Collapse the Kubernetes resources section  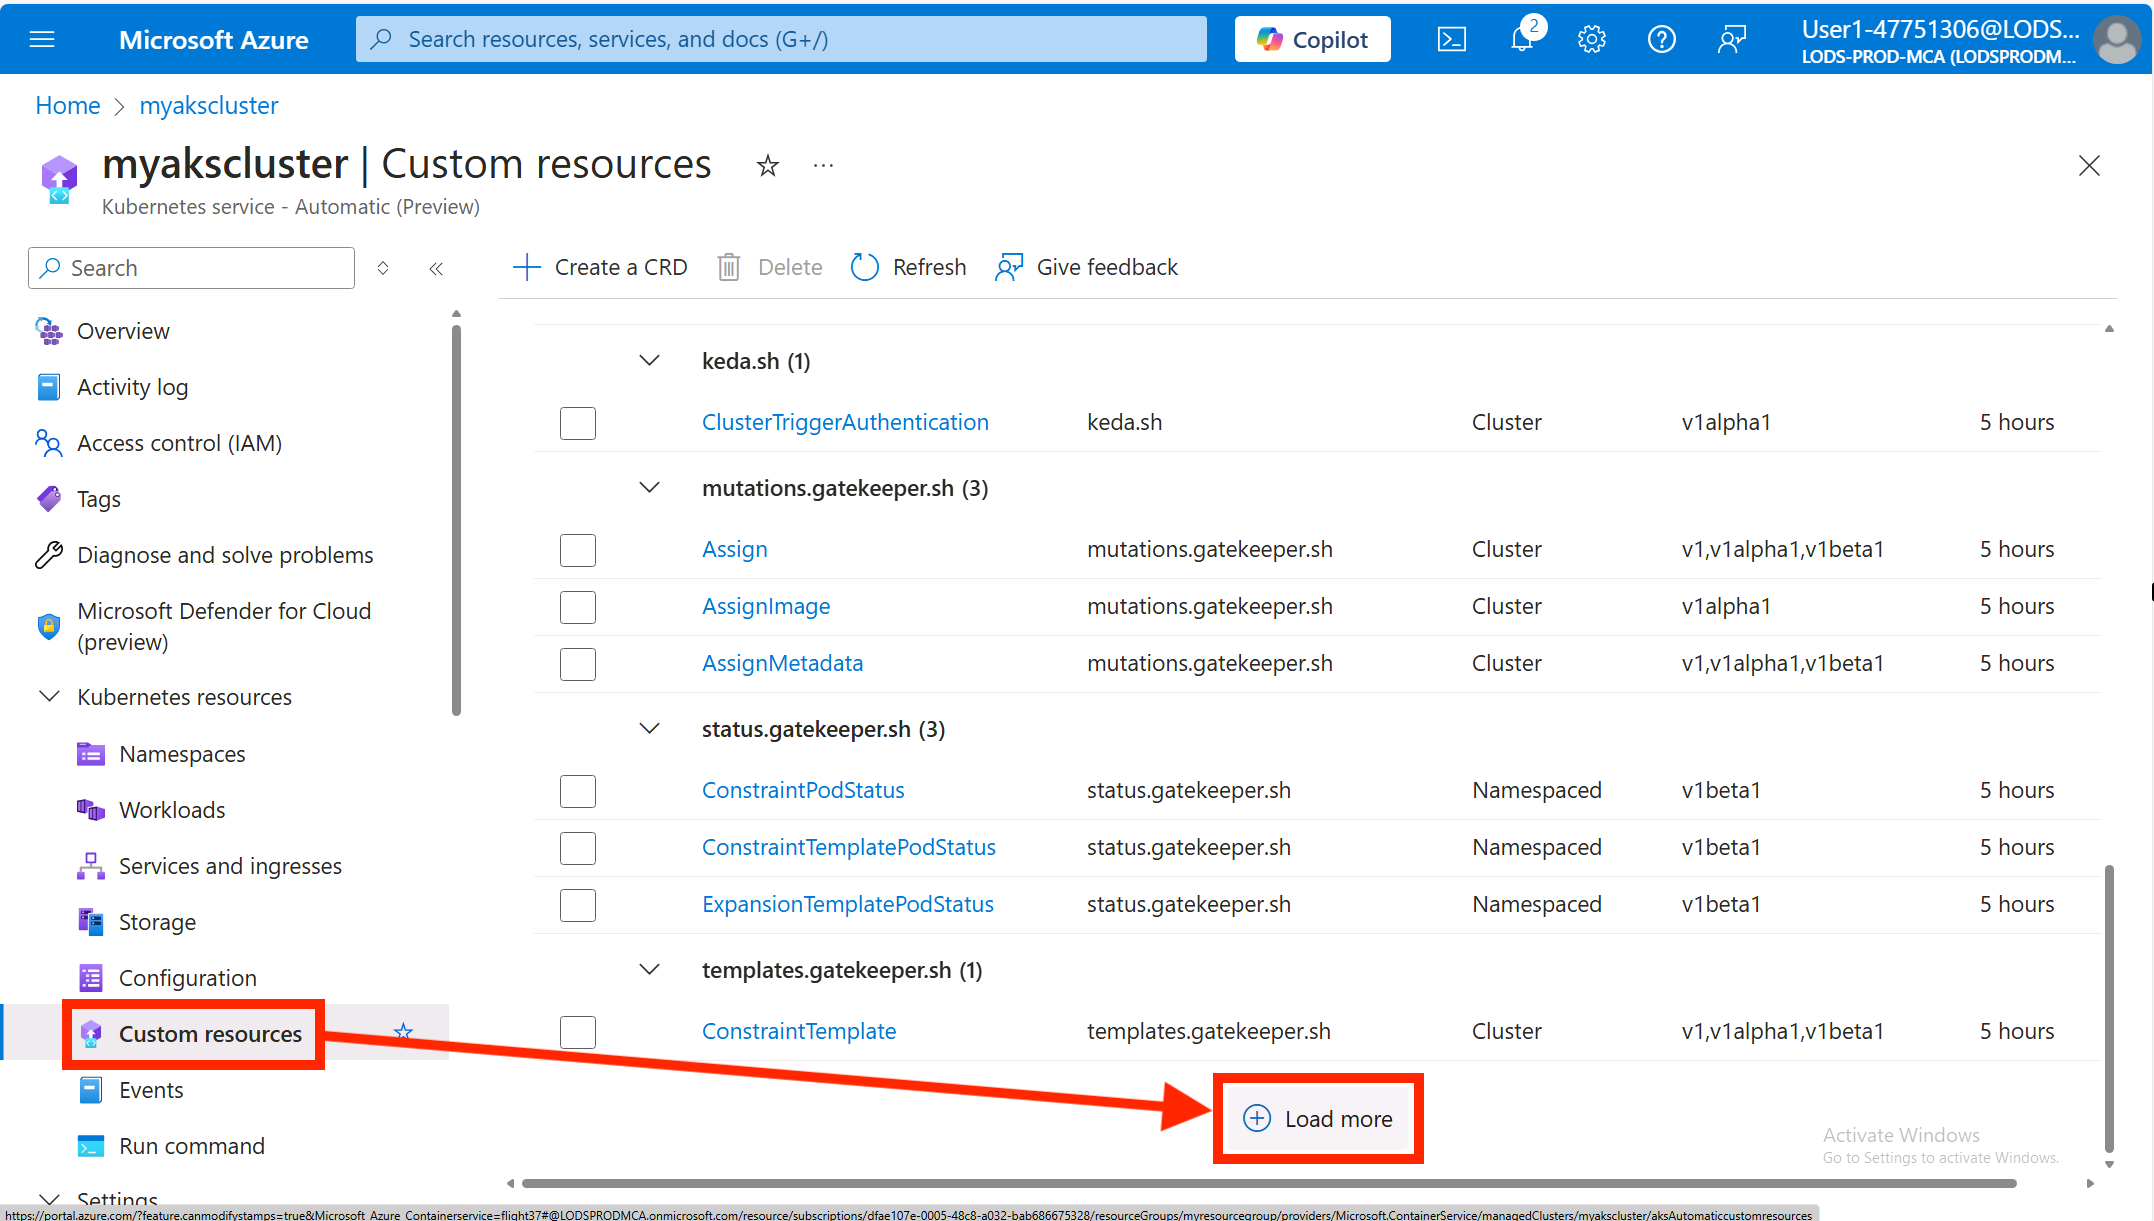[x=49, y=697]
